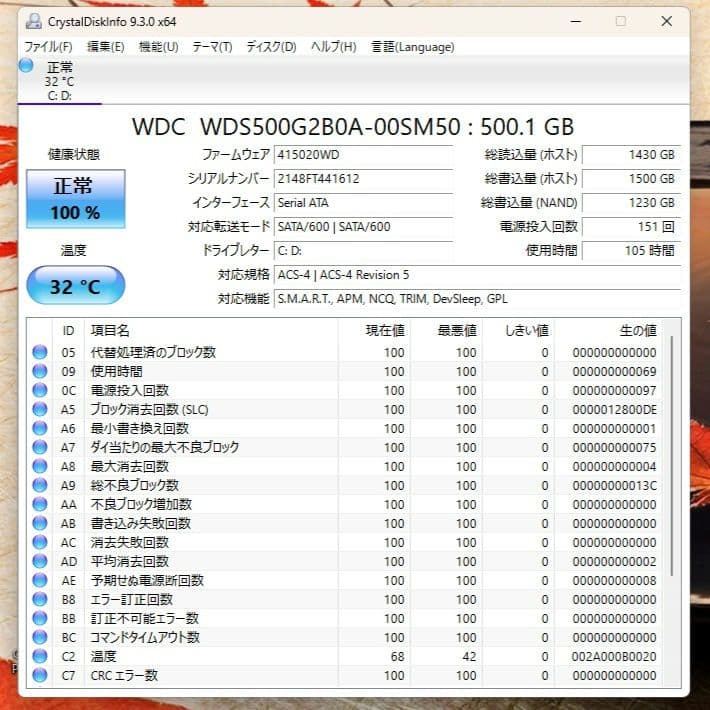The image size is (710, 710).
Task: Click the しきい値 column header
Action: point(519,331)
